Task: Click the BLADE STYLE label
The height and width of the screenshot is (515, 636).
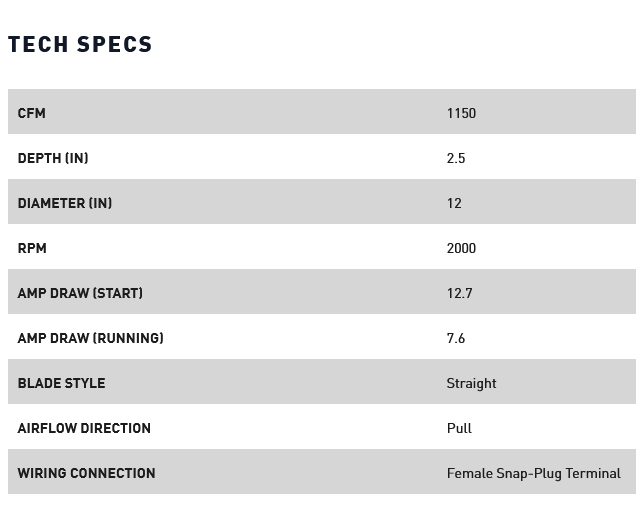Action: [x=61, y=383]
